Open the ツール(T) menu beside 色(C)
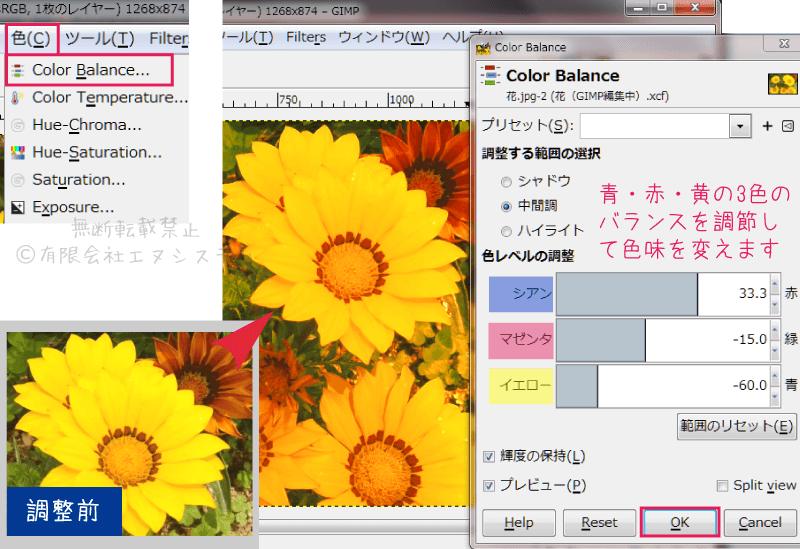 (100, 39)
